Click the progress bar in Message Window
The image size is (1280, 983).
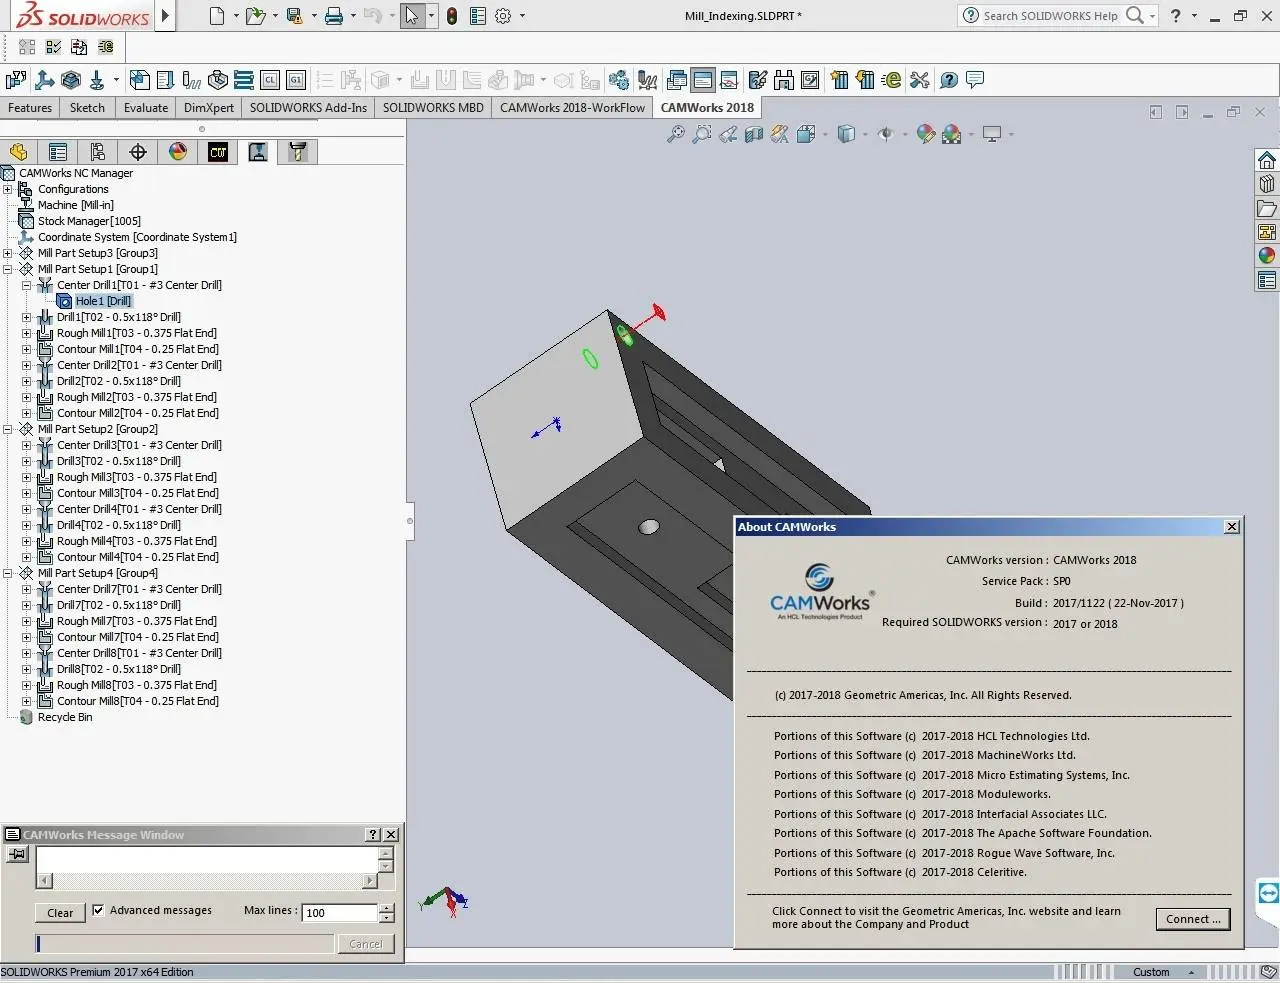[185, 943]
